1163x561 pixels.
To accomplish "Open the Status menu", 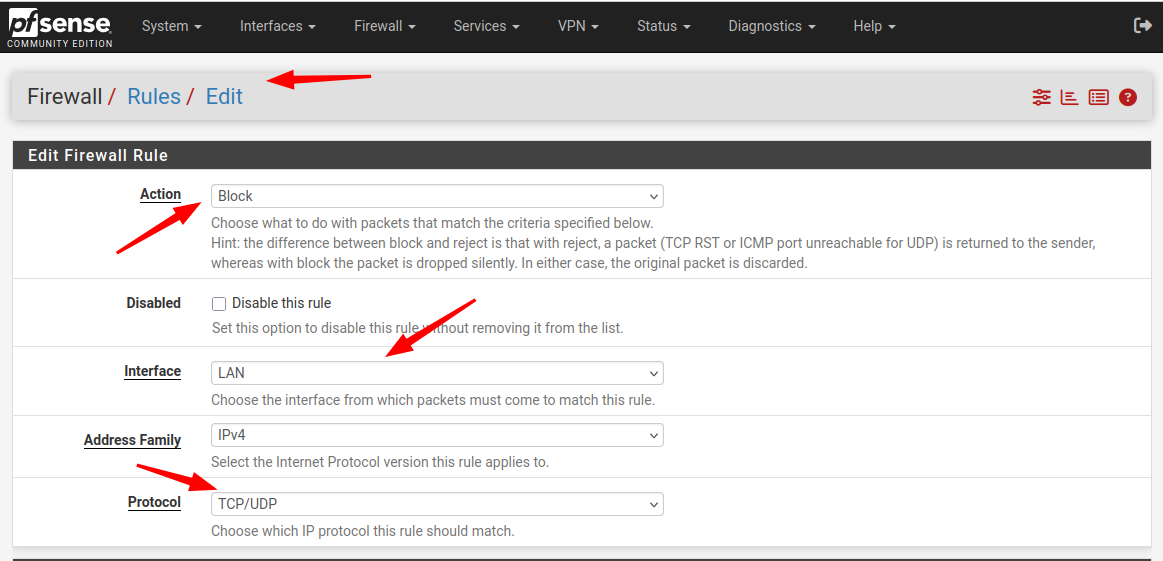I will tap(663, 26).
